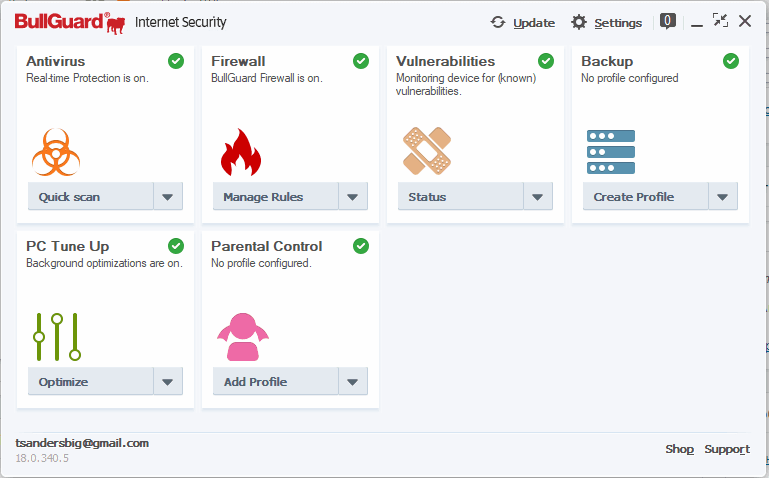769x478 pixels.
Task: Click the Backup 'No profile configured' text
Action: click(x=630, y=78)
